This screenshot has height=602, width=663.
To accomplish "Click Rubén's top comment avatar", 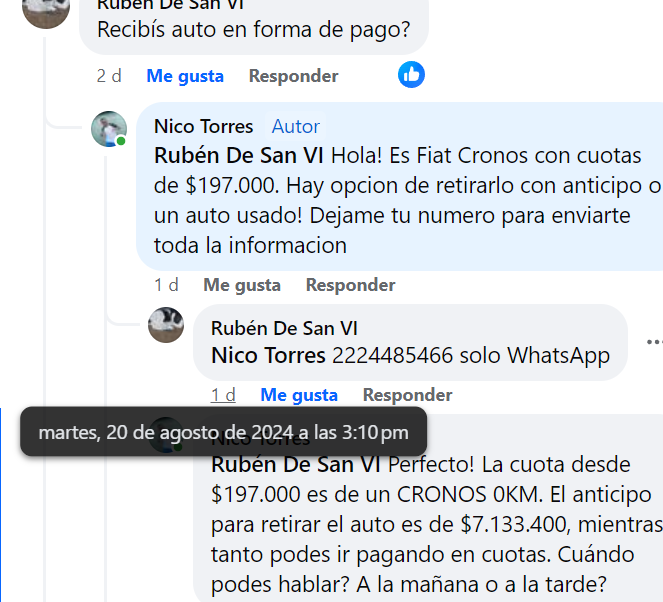I will (46, 13).
